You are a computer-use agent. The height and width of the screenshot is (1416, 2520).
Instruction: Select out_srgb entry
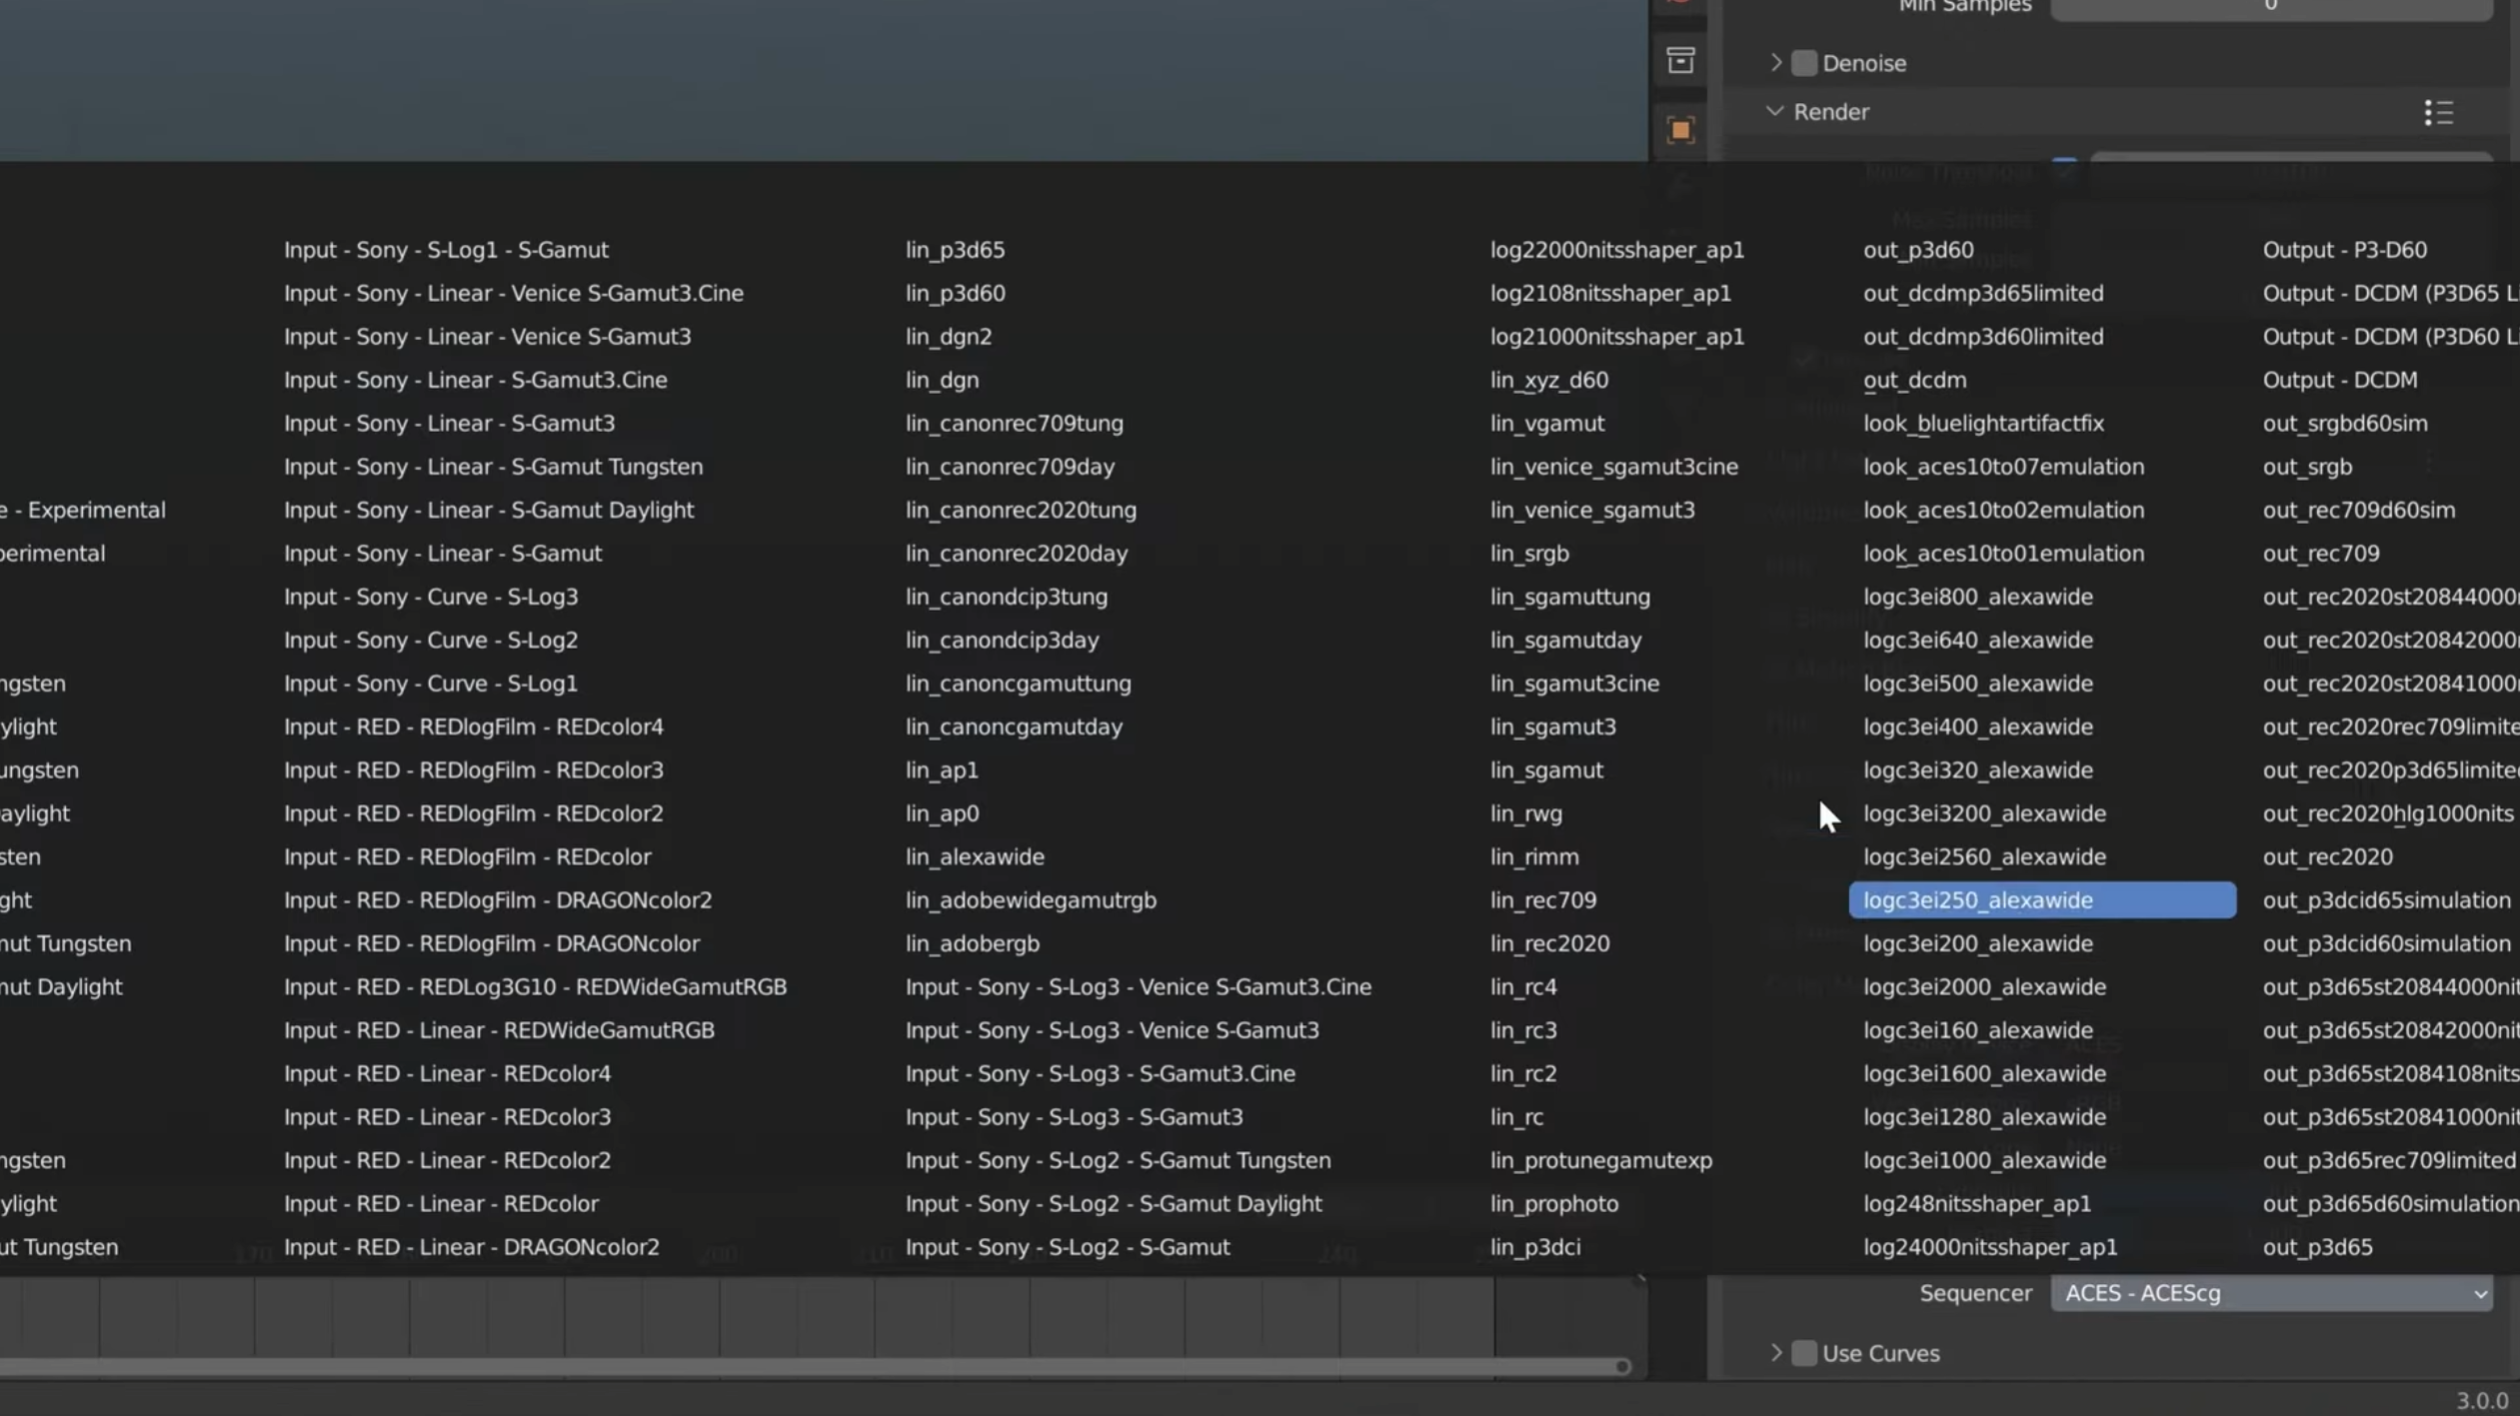(2307, 467)
